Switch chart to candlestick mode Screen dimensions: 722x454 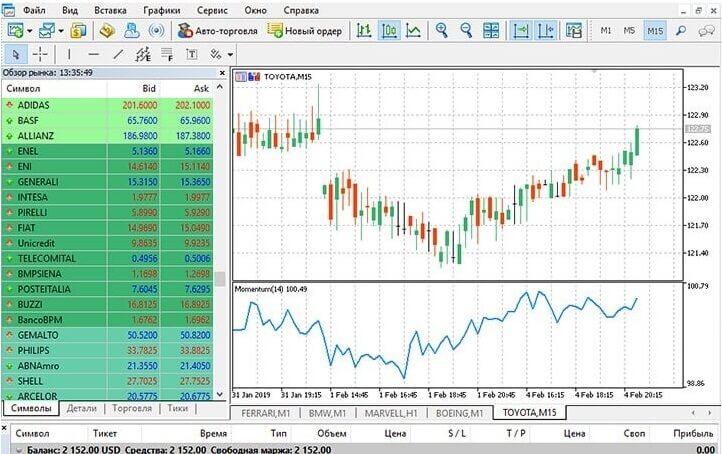pos(389,31)
